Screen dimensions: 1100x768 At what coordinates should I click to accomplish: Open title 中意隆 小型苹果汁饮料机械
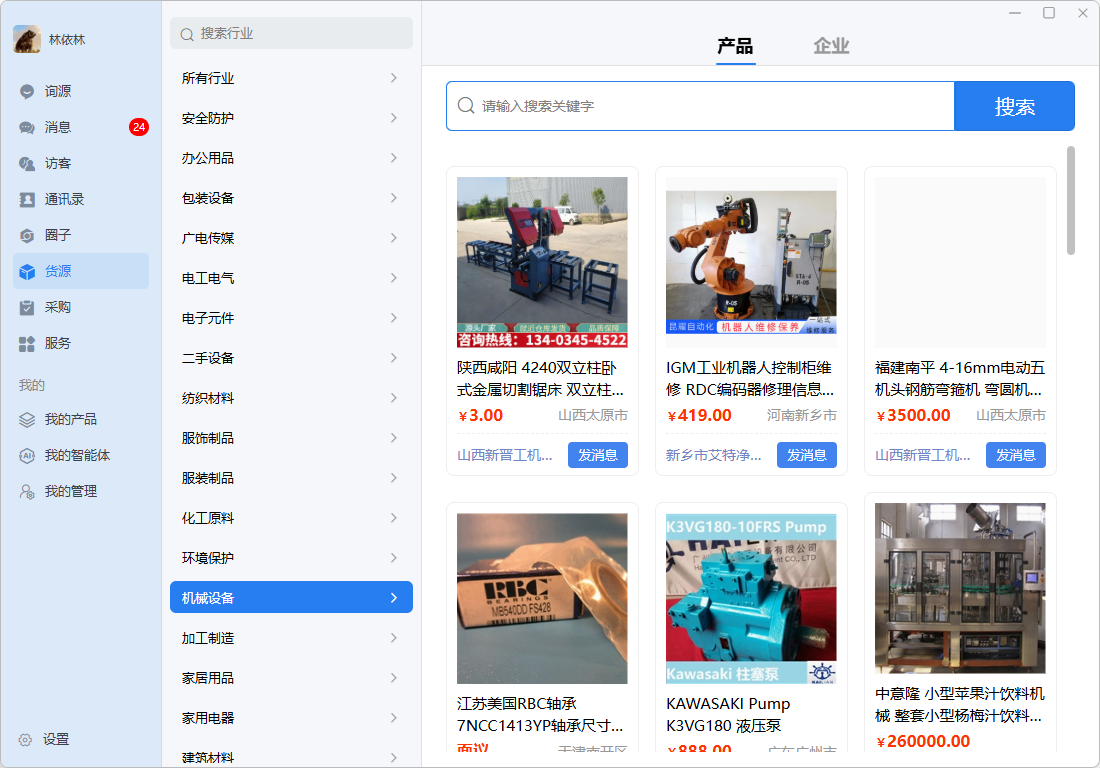960,705
